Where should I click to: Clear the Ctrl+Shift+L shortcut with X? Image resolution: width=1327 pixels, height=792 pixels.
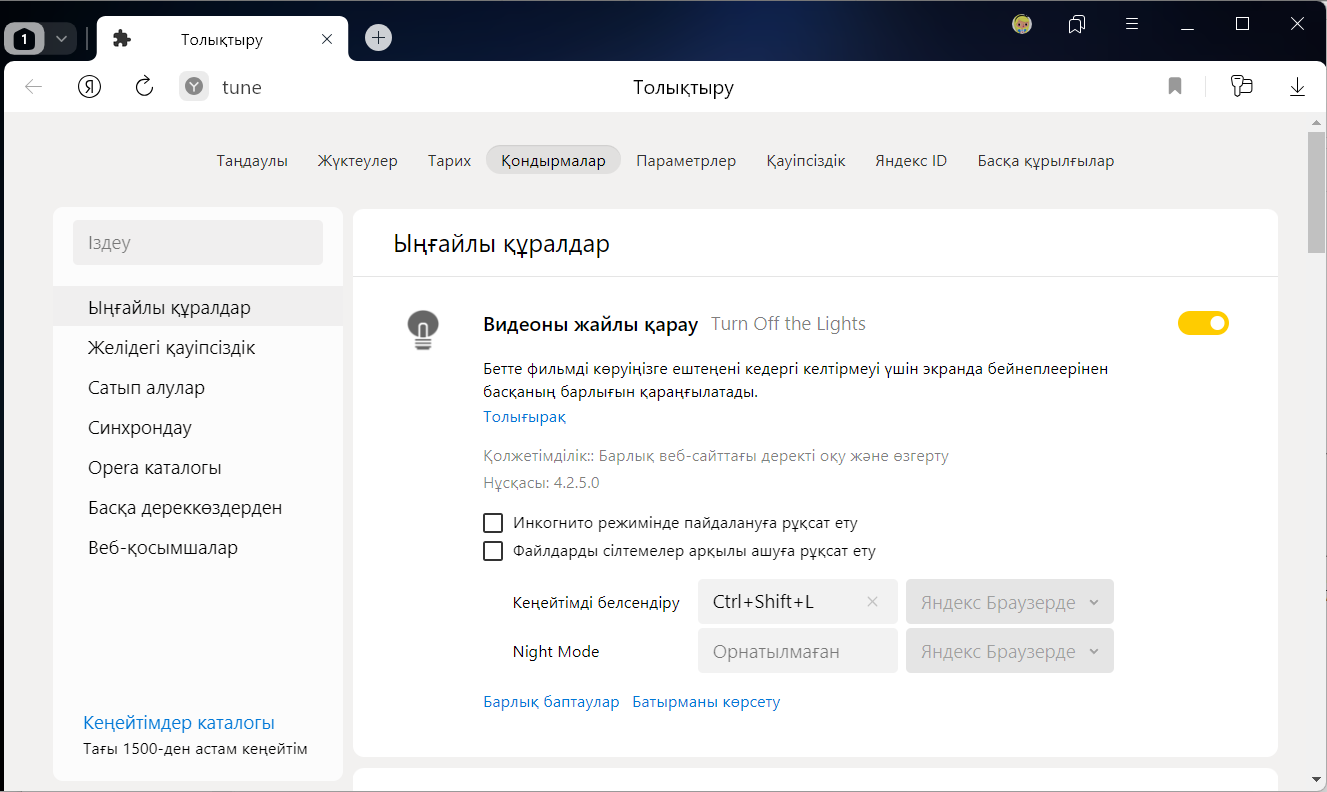872,602
